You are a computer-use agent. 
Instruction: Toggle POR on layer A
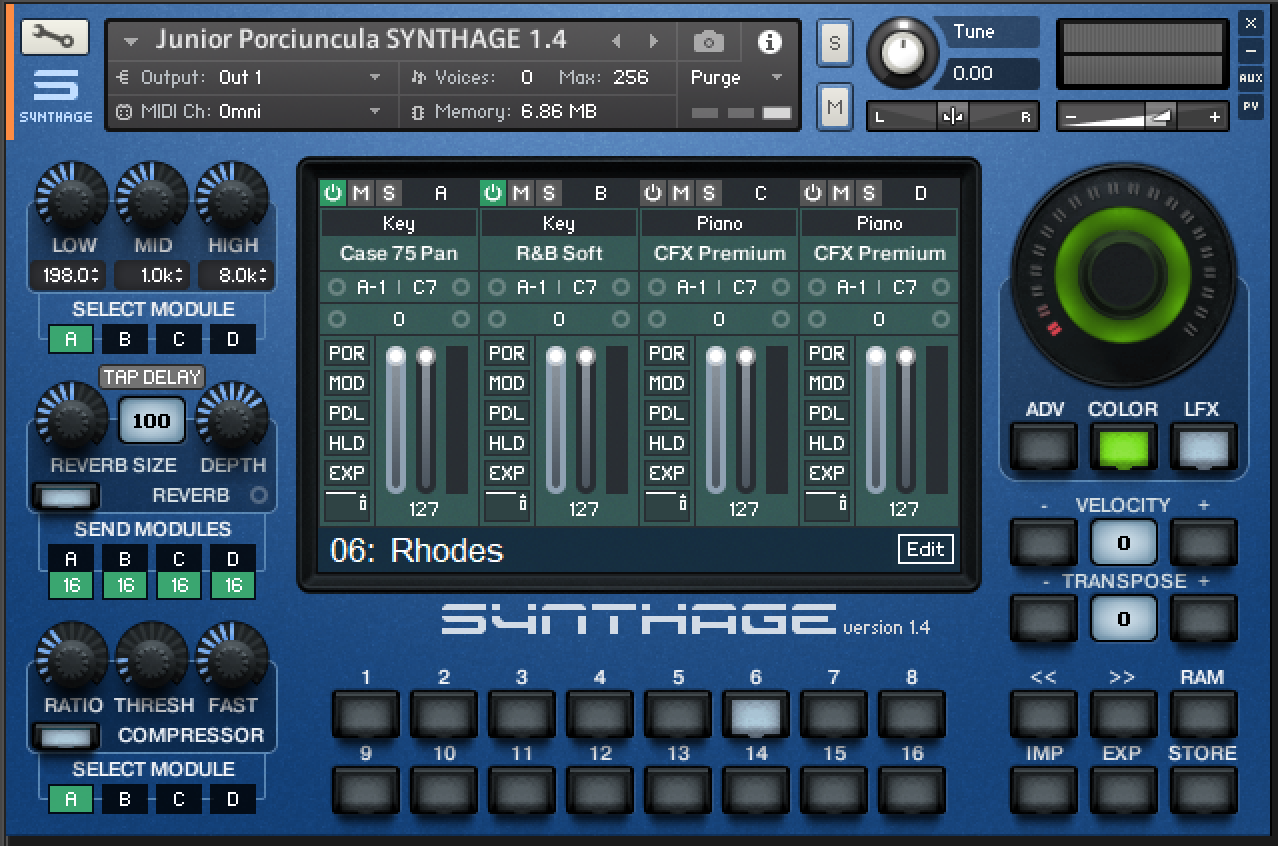(x=346, y=353)
